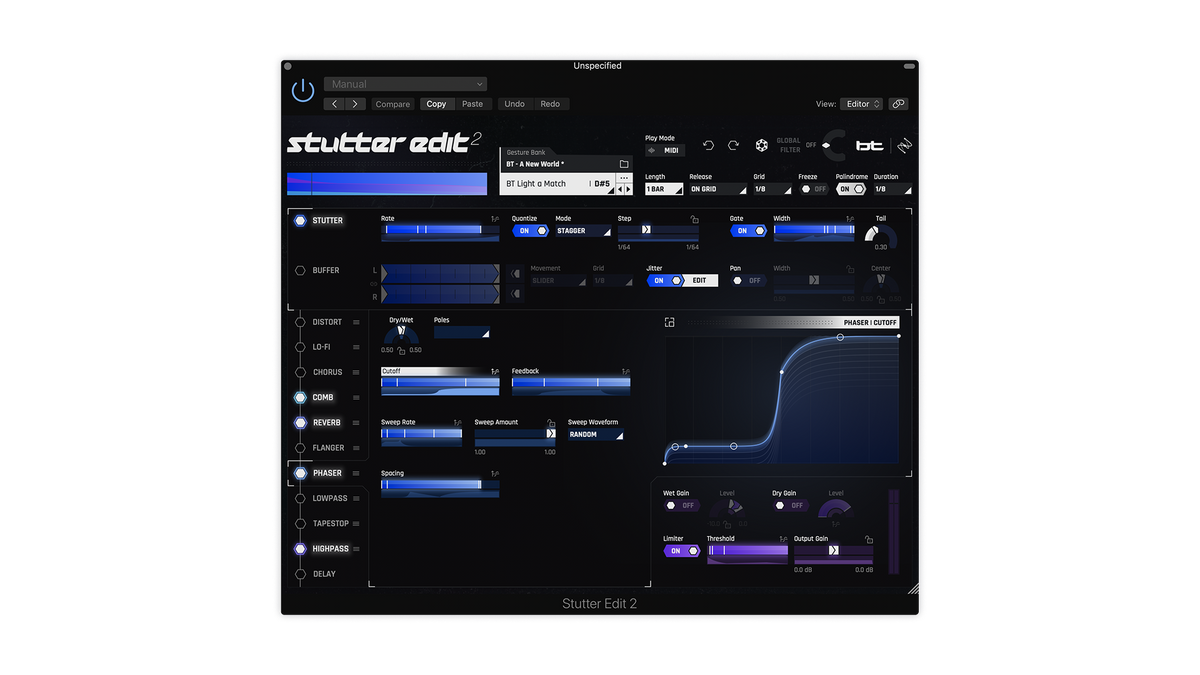Open the gesture options ellipsis button
Viewport: 1200px width, 675px height.
(624, 178)
